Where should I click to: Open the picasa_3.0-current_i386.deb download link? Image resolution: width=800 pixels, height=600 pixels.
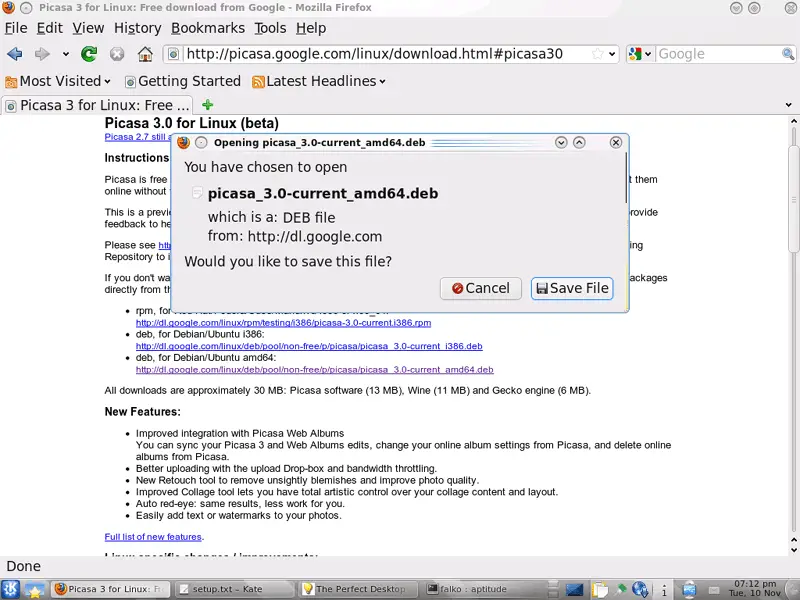(x=309, y=346)
